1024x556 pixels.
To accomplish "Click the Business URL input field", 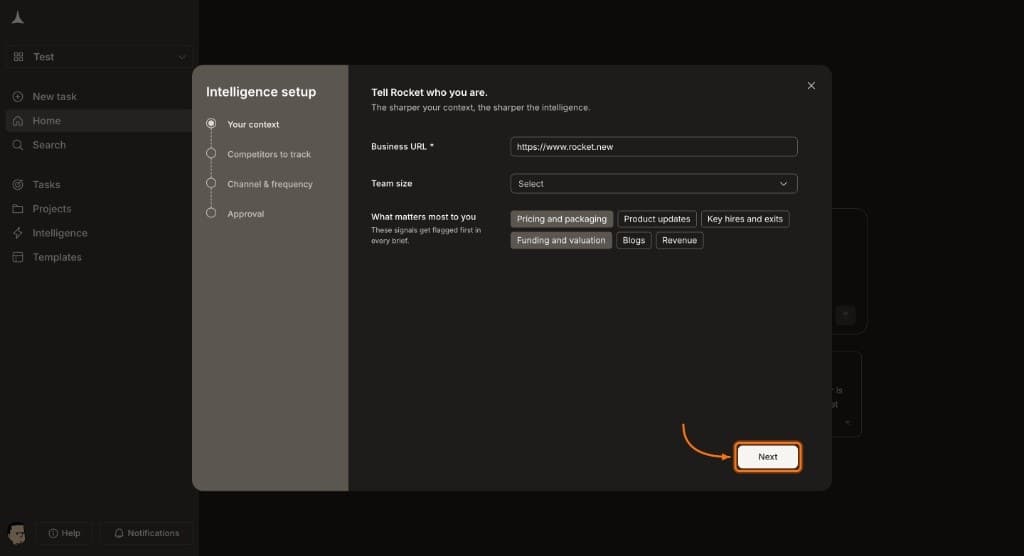I will coord(654,147).
